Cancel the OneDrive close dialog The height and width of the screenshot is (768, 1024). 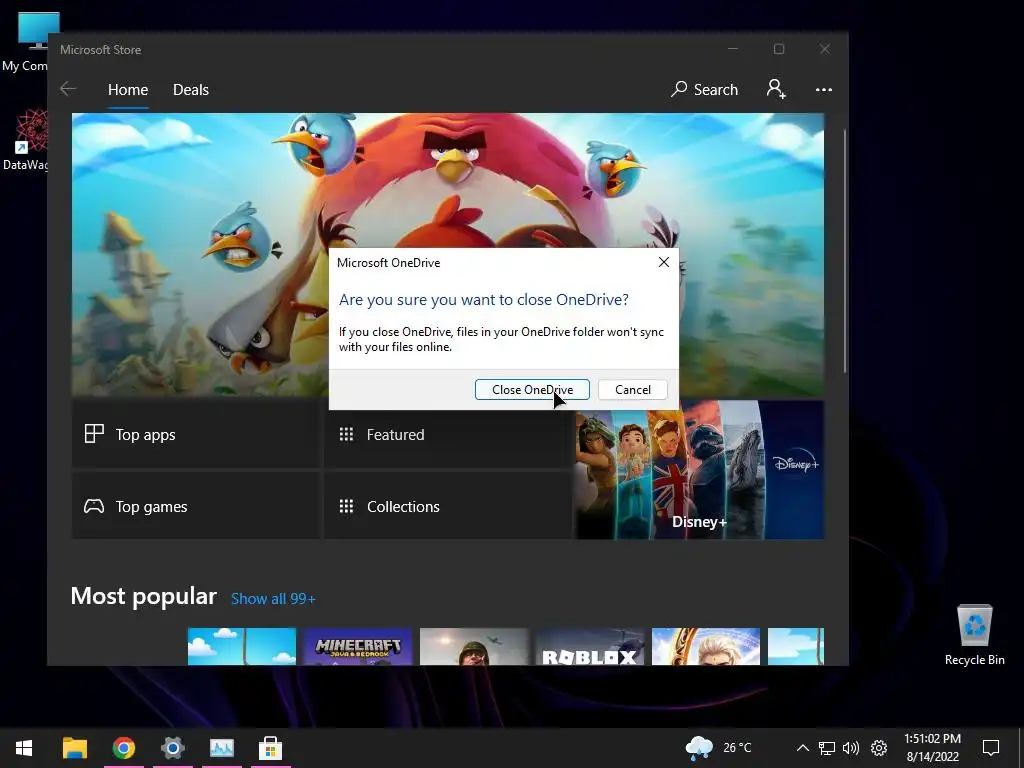coord(632,390)
